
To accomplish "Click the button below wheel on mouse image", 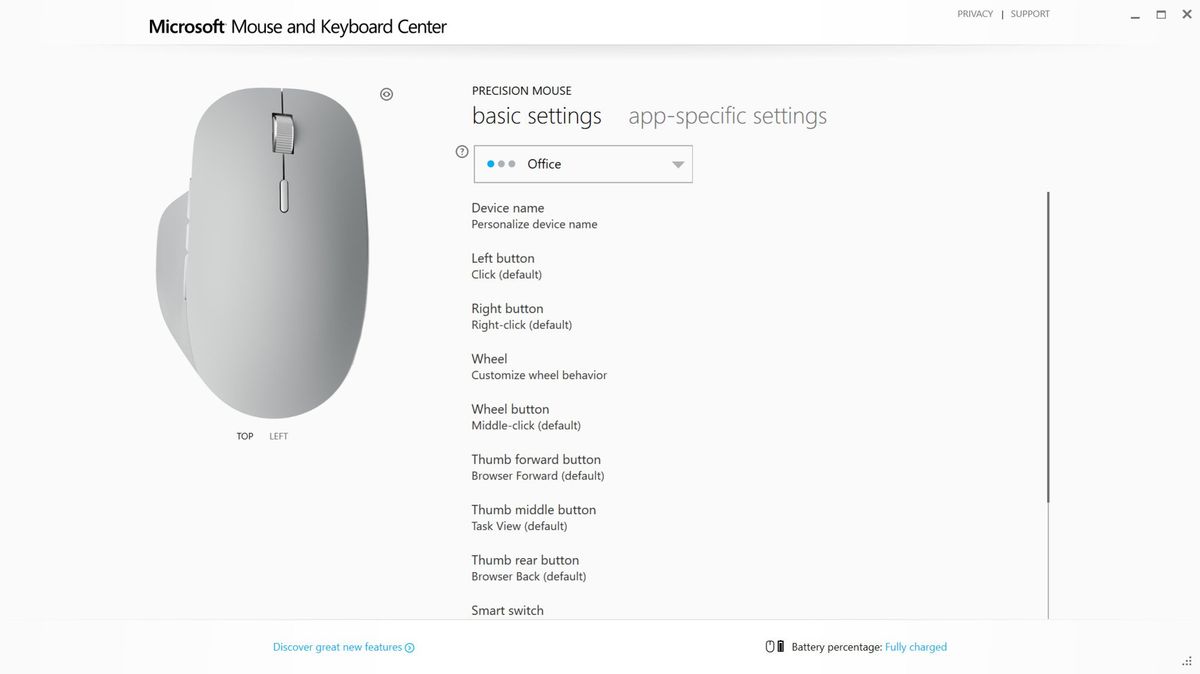I will tap(283, 195).
